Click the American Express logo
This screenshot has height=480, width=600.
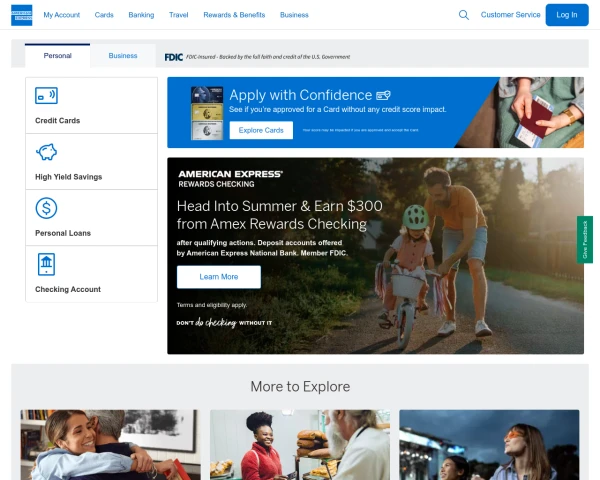coord(21,15)
